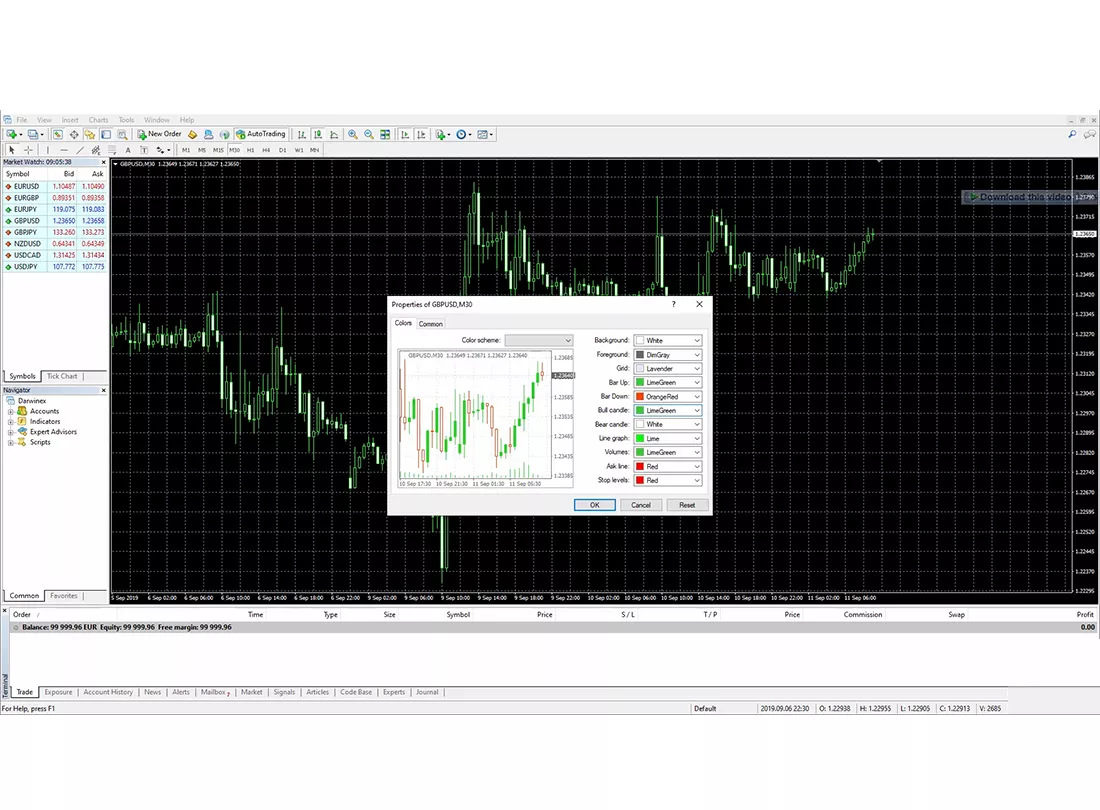
Task: Click the New Order toolbar button
Action: [x=159, y=135]
